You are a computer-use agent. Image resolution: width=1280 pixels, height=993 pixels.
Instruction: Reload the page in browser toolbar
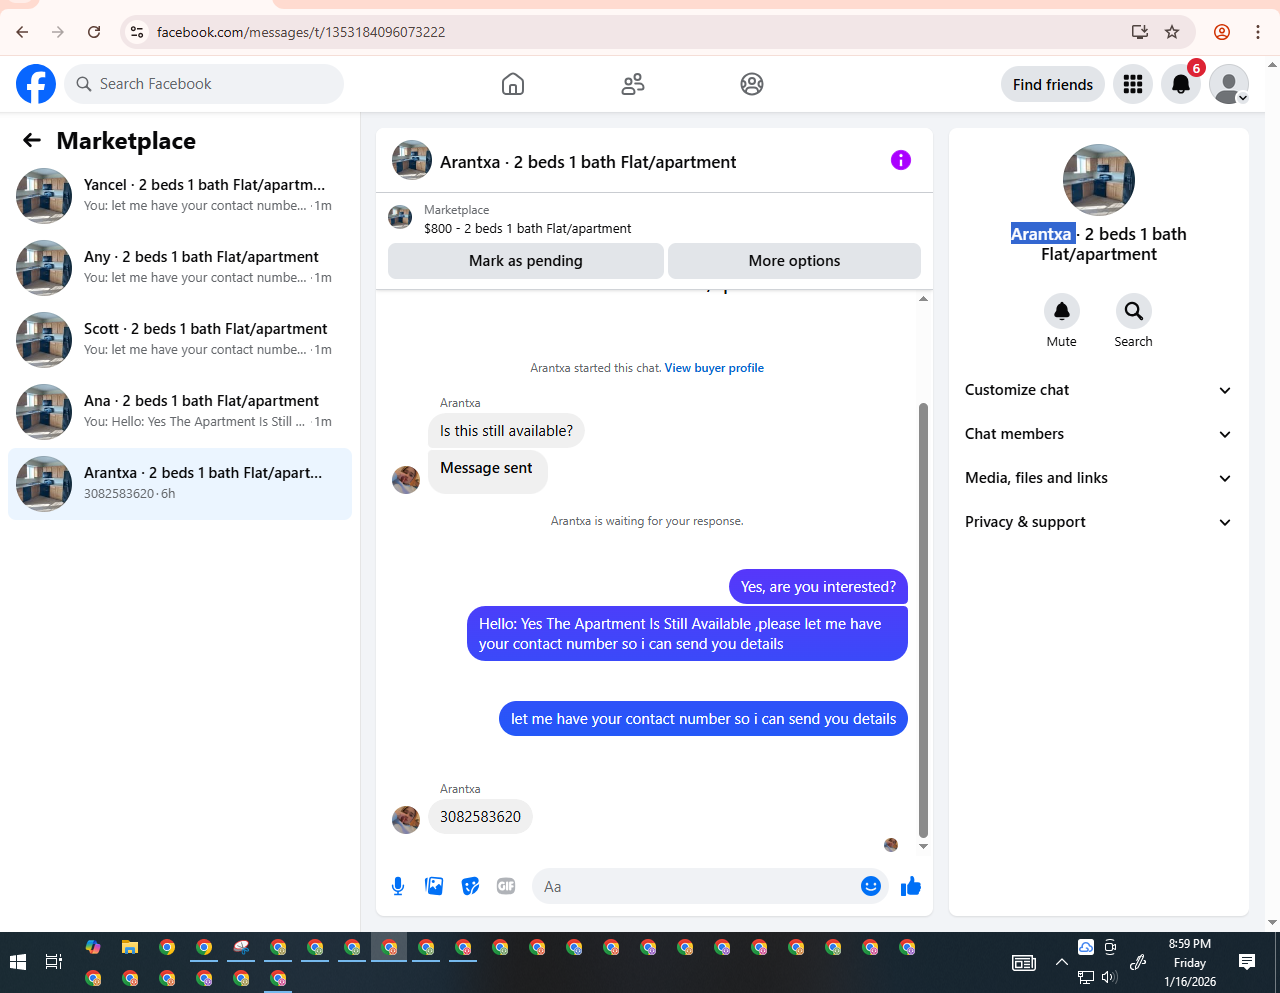point(94,32)
